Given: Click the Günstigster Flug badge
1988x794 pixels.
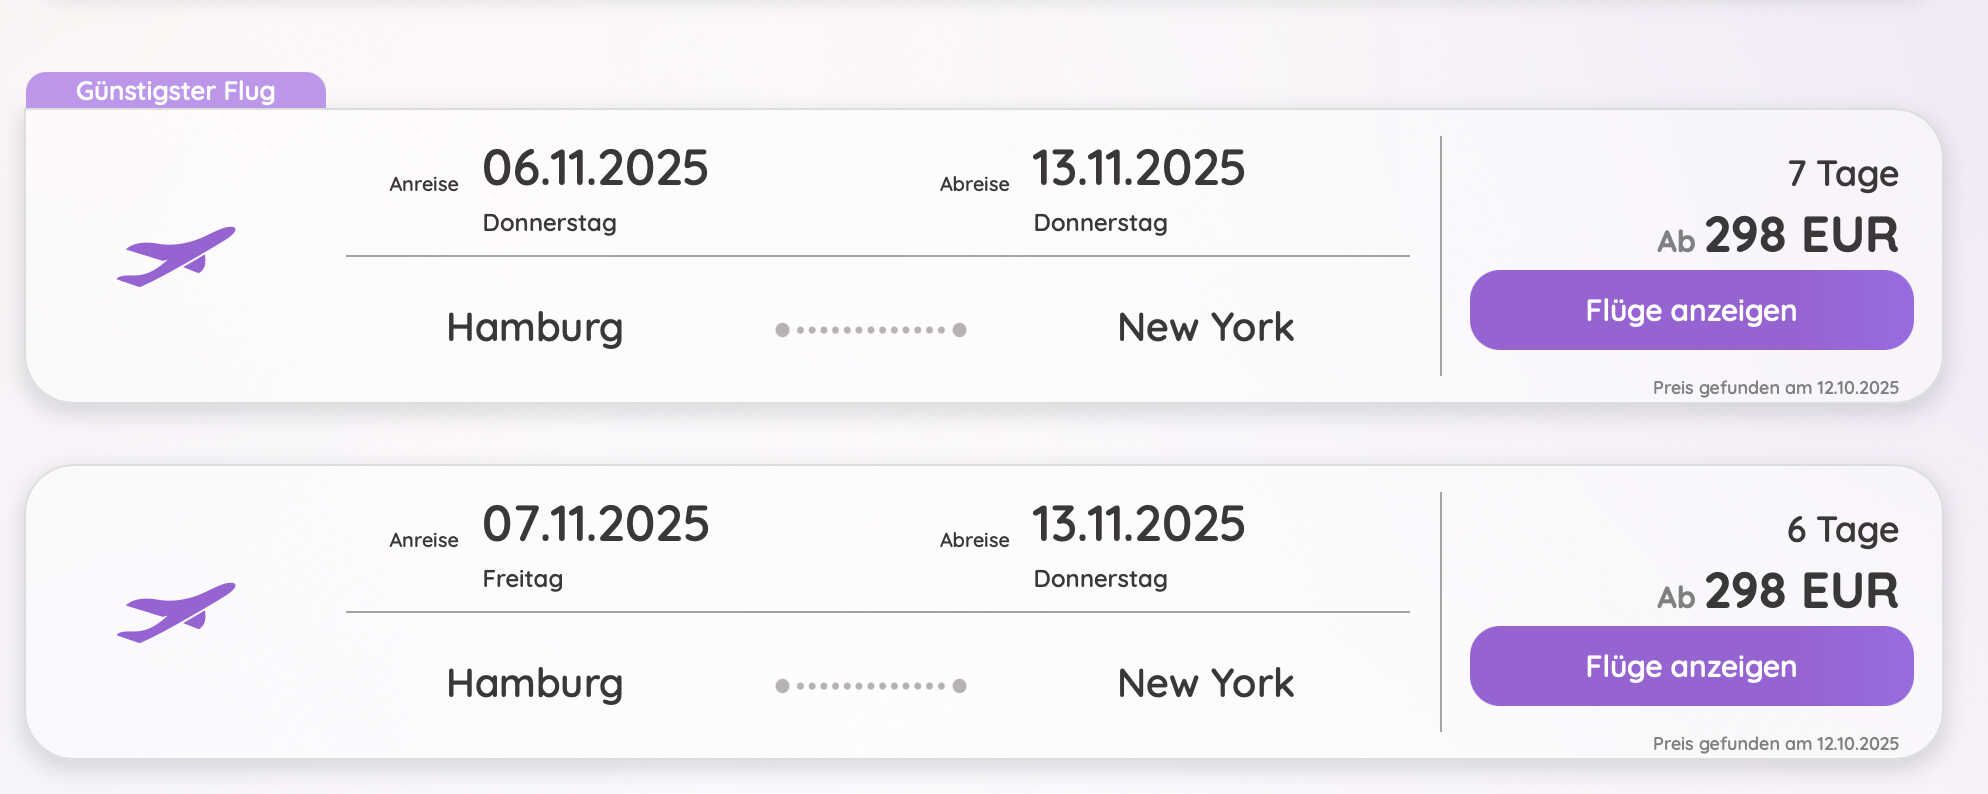Looking at the screenshot, I should tap(177, 91).
